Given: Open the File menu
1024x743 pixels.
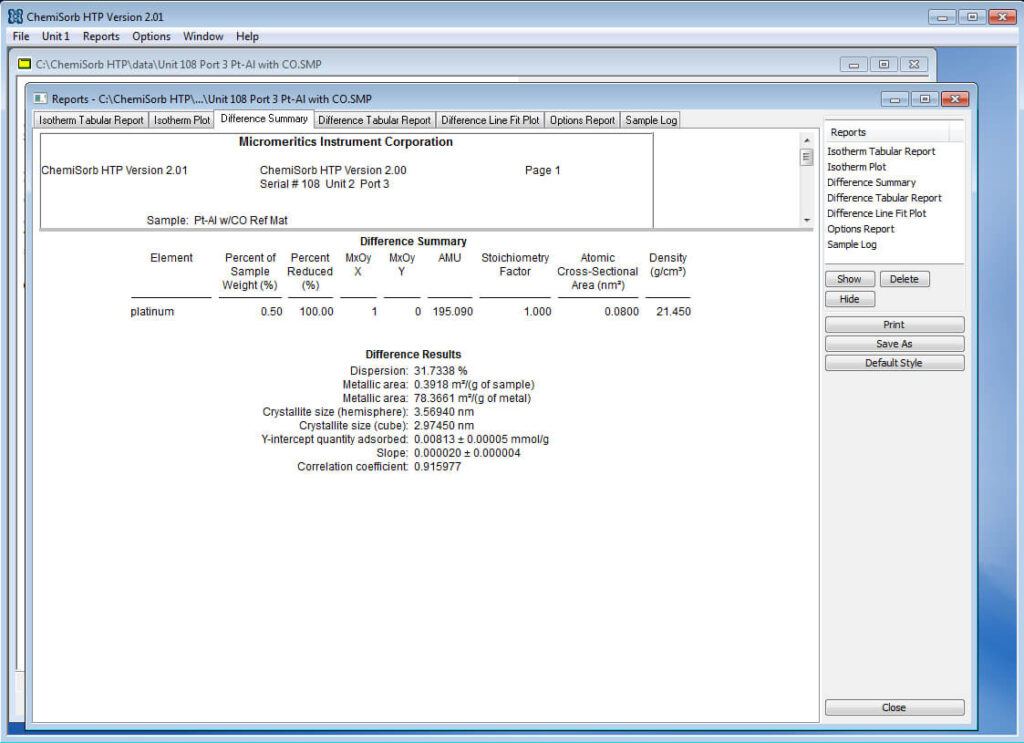Looking at the screenshot, I should tap(19, 36).
